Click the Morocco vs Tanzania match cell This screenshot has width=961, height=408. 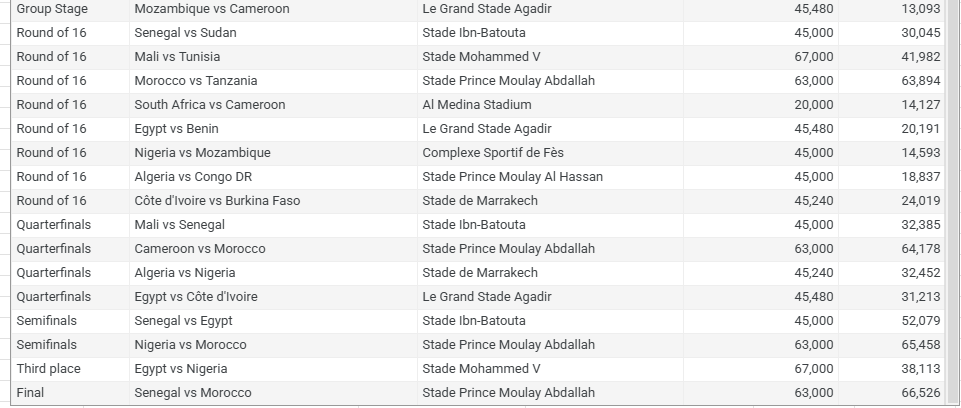196,81
